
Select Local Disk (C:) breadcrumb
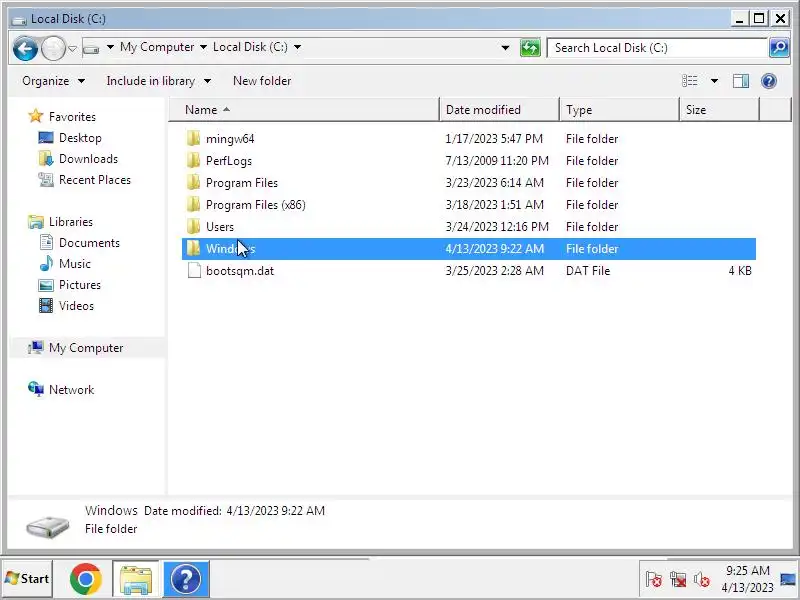250,47
